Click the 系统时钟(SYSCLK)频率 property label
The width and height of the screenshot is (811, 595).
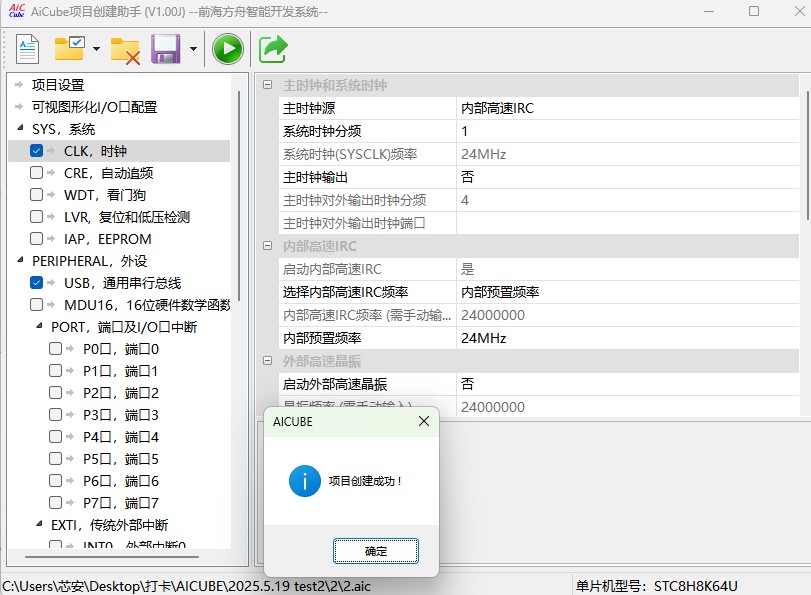350,154
